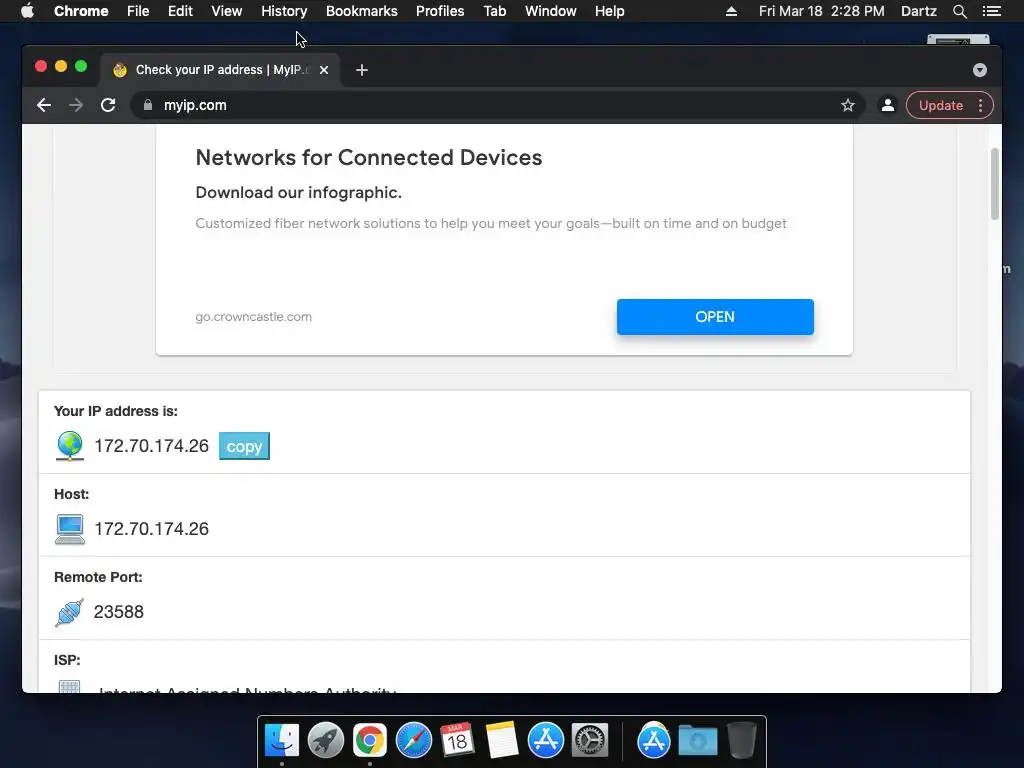This screenshot has height=768, width=1024.
Task: Click the eject icon in menu bar
Action: tap(731, 11)
